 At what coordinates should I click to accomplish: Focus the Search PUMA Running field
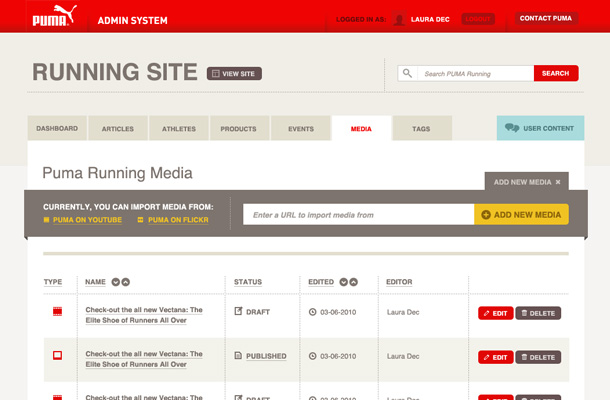click(475, 73)
